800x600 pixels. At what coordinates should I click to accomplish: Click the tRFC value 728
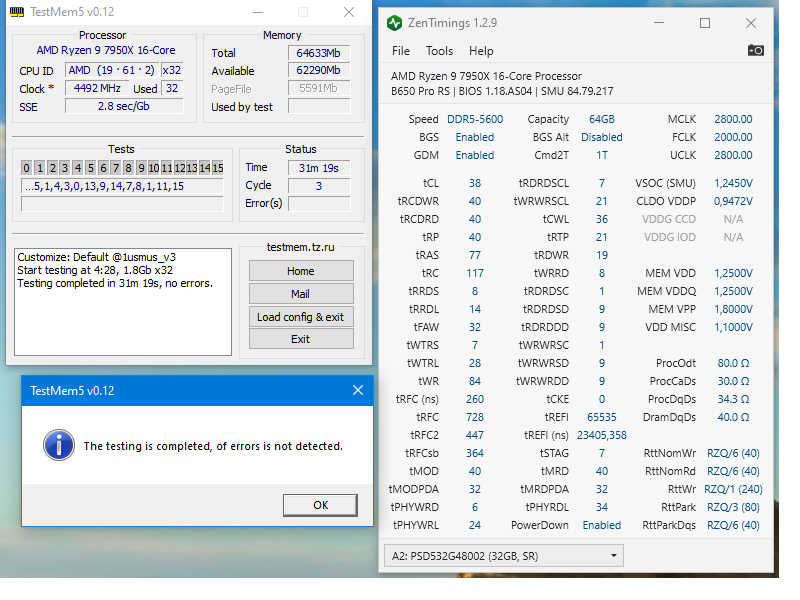coord(474,417)
